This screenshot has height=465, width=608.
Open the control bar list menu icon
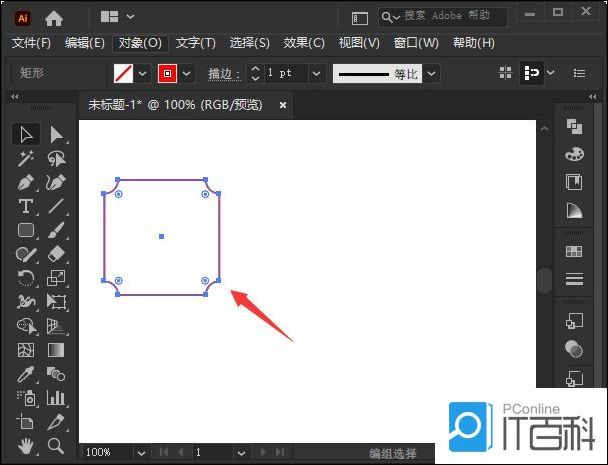pos(579,73)
